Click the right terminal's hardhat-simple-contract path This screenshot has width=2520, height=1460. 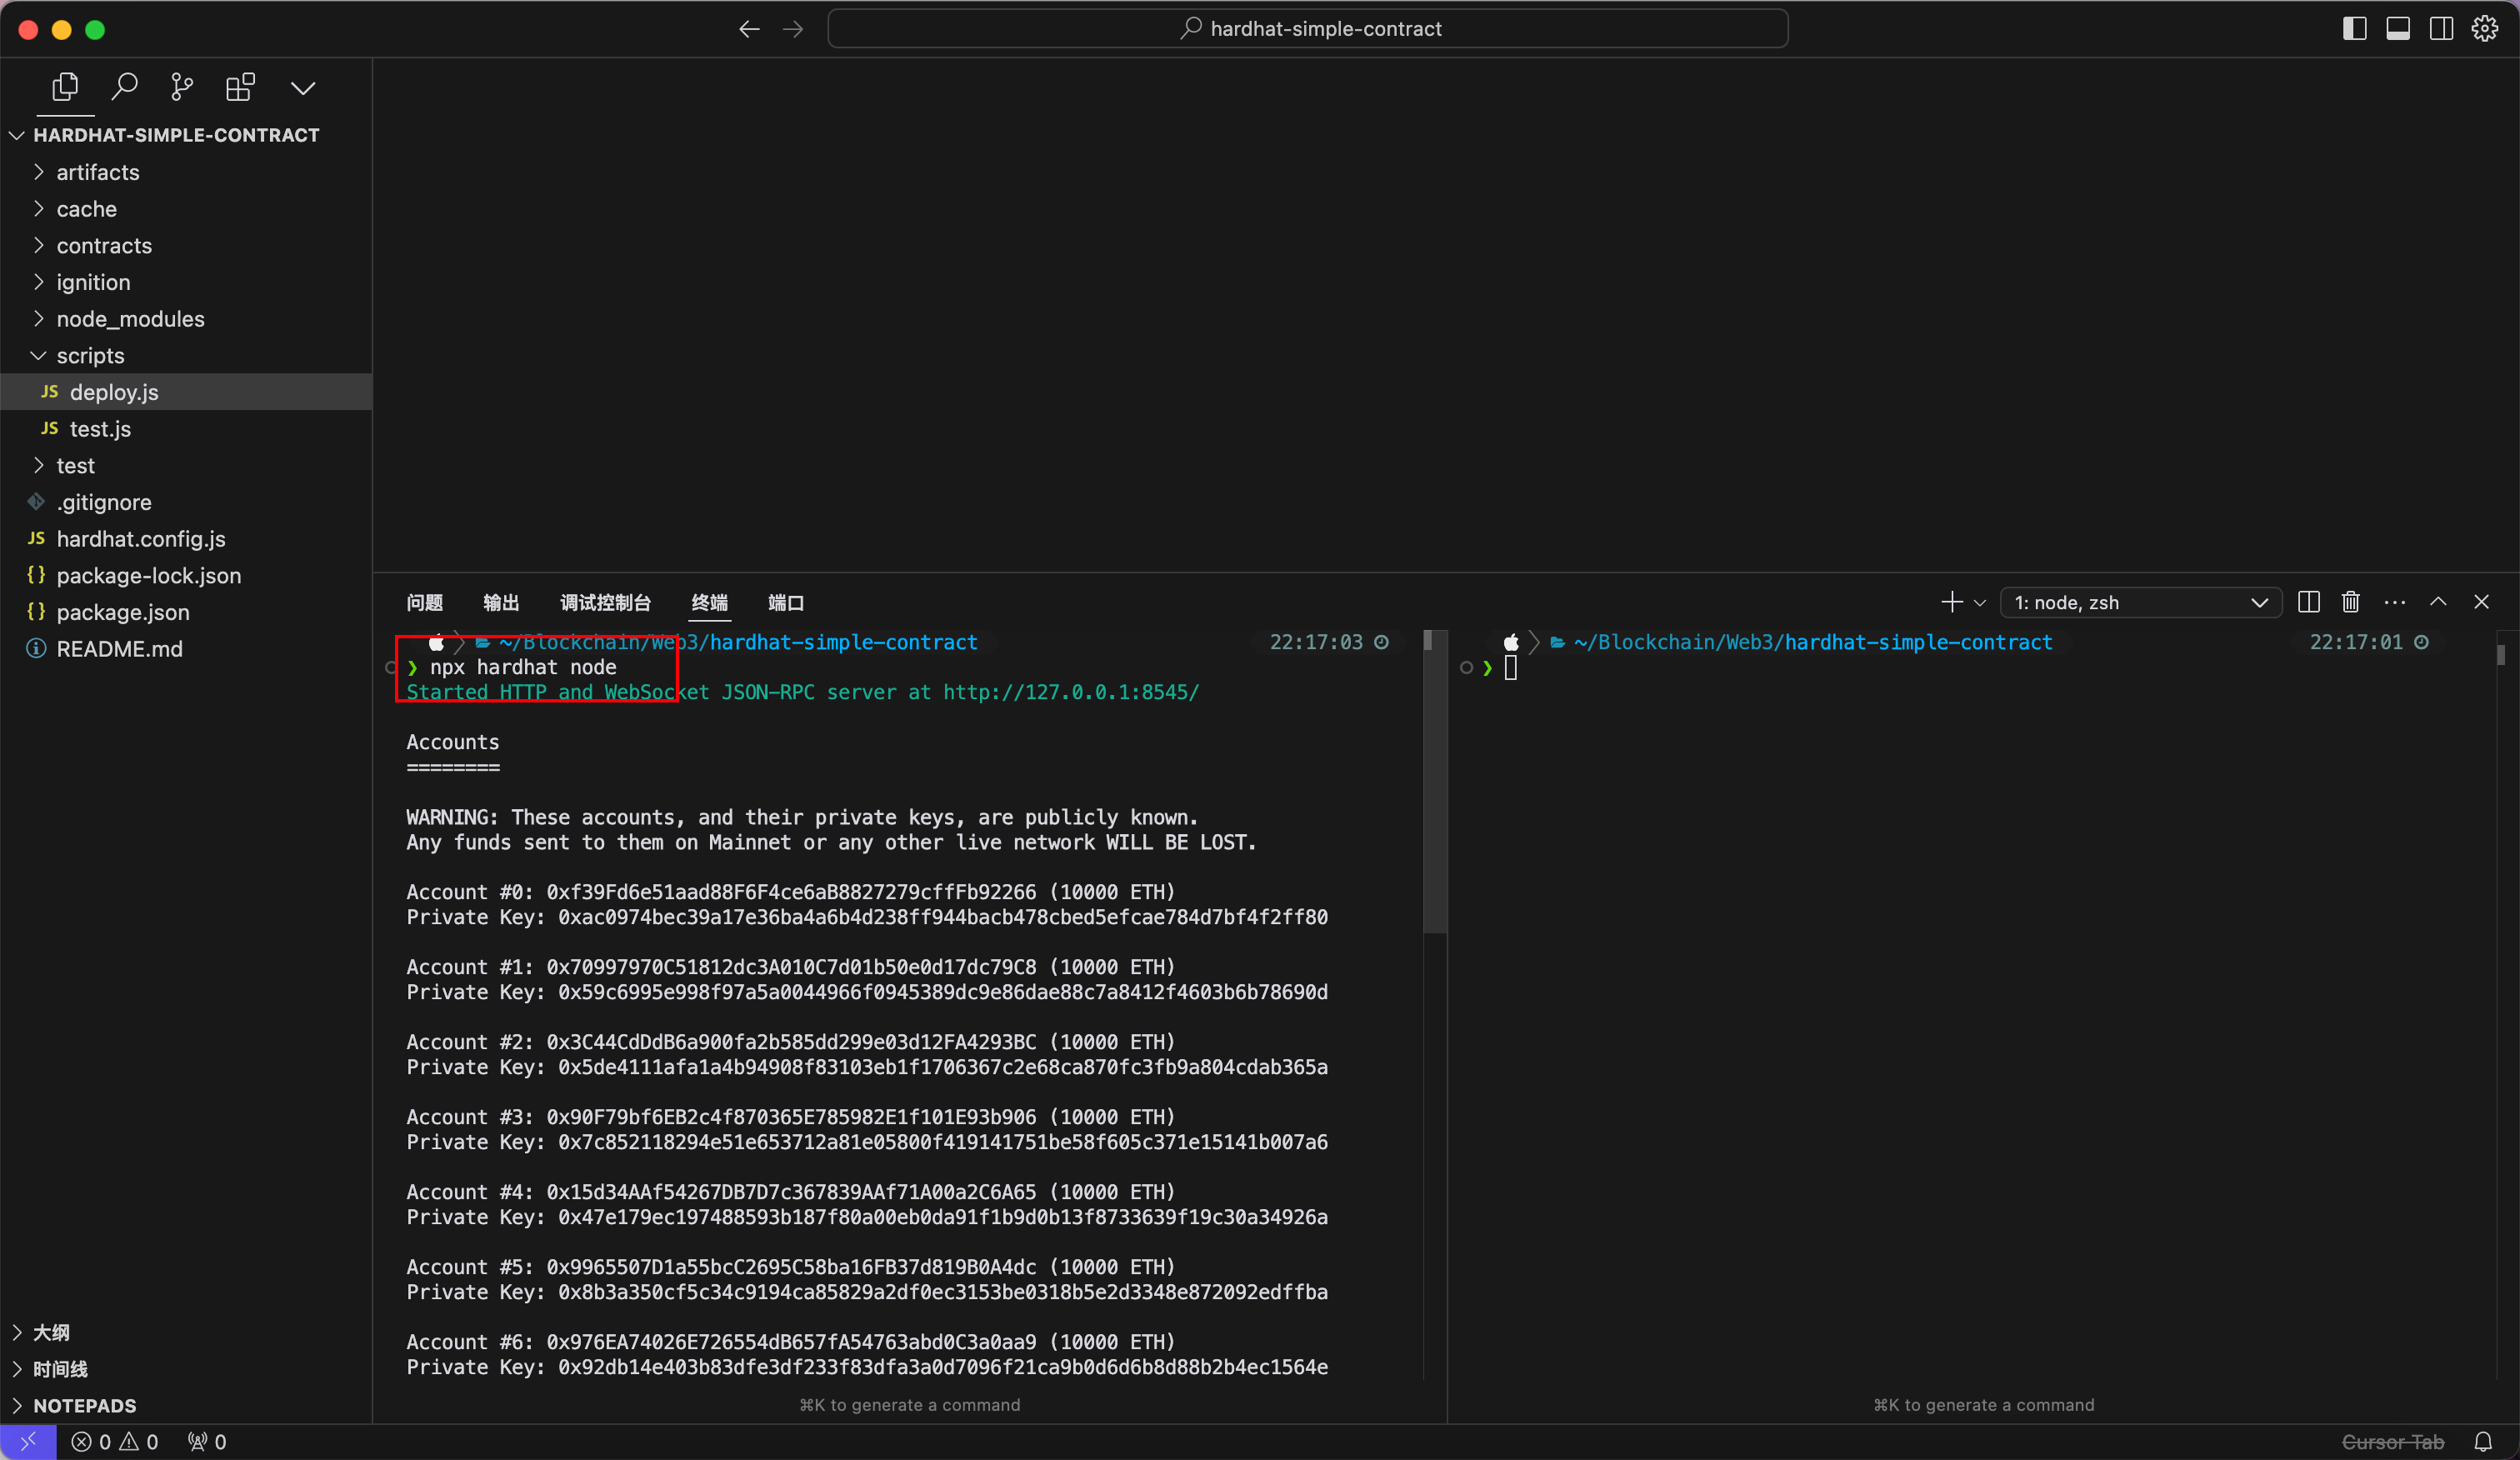[1918, 642]
